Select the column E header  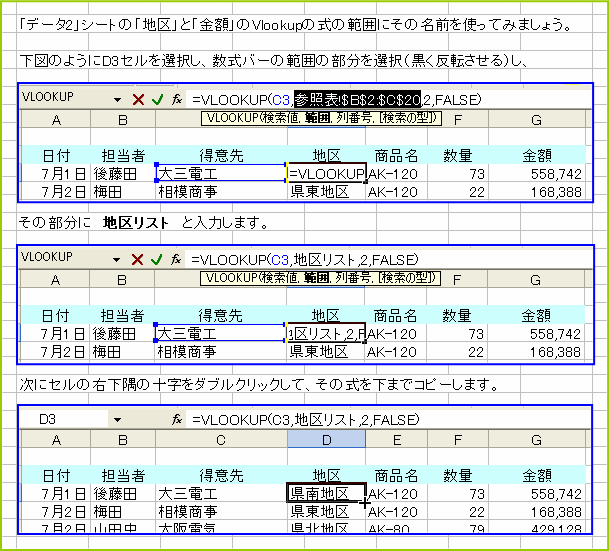point(397,440)
